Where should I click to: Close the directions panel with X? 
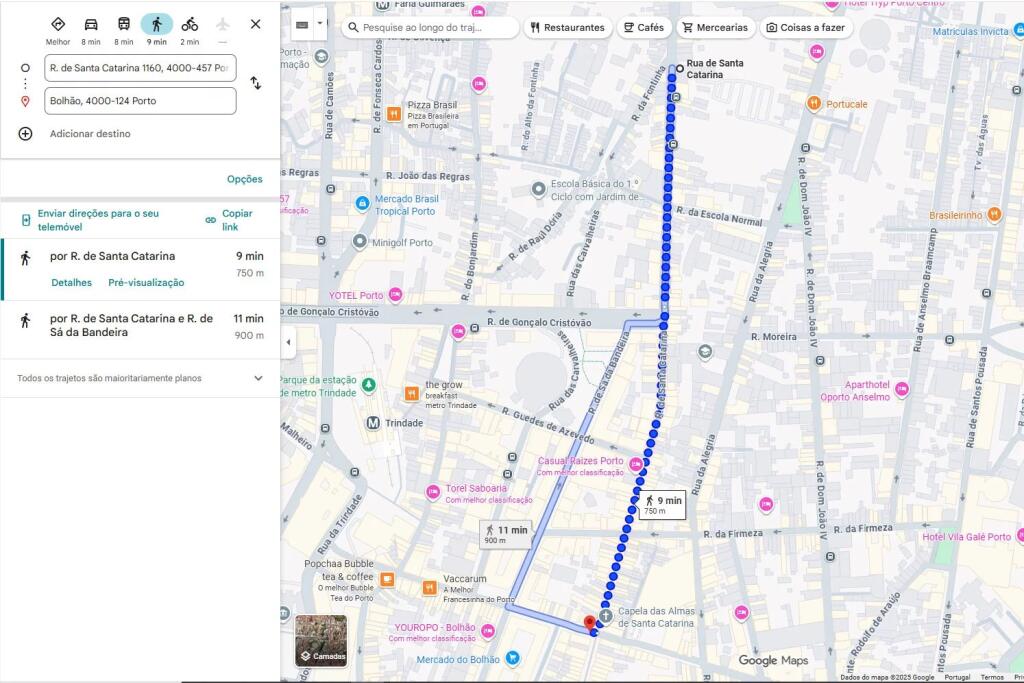(x=255, y=24)
